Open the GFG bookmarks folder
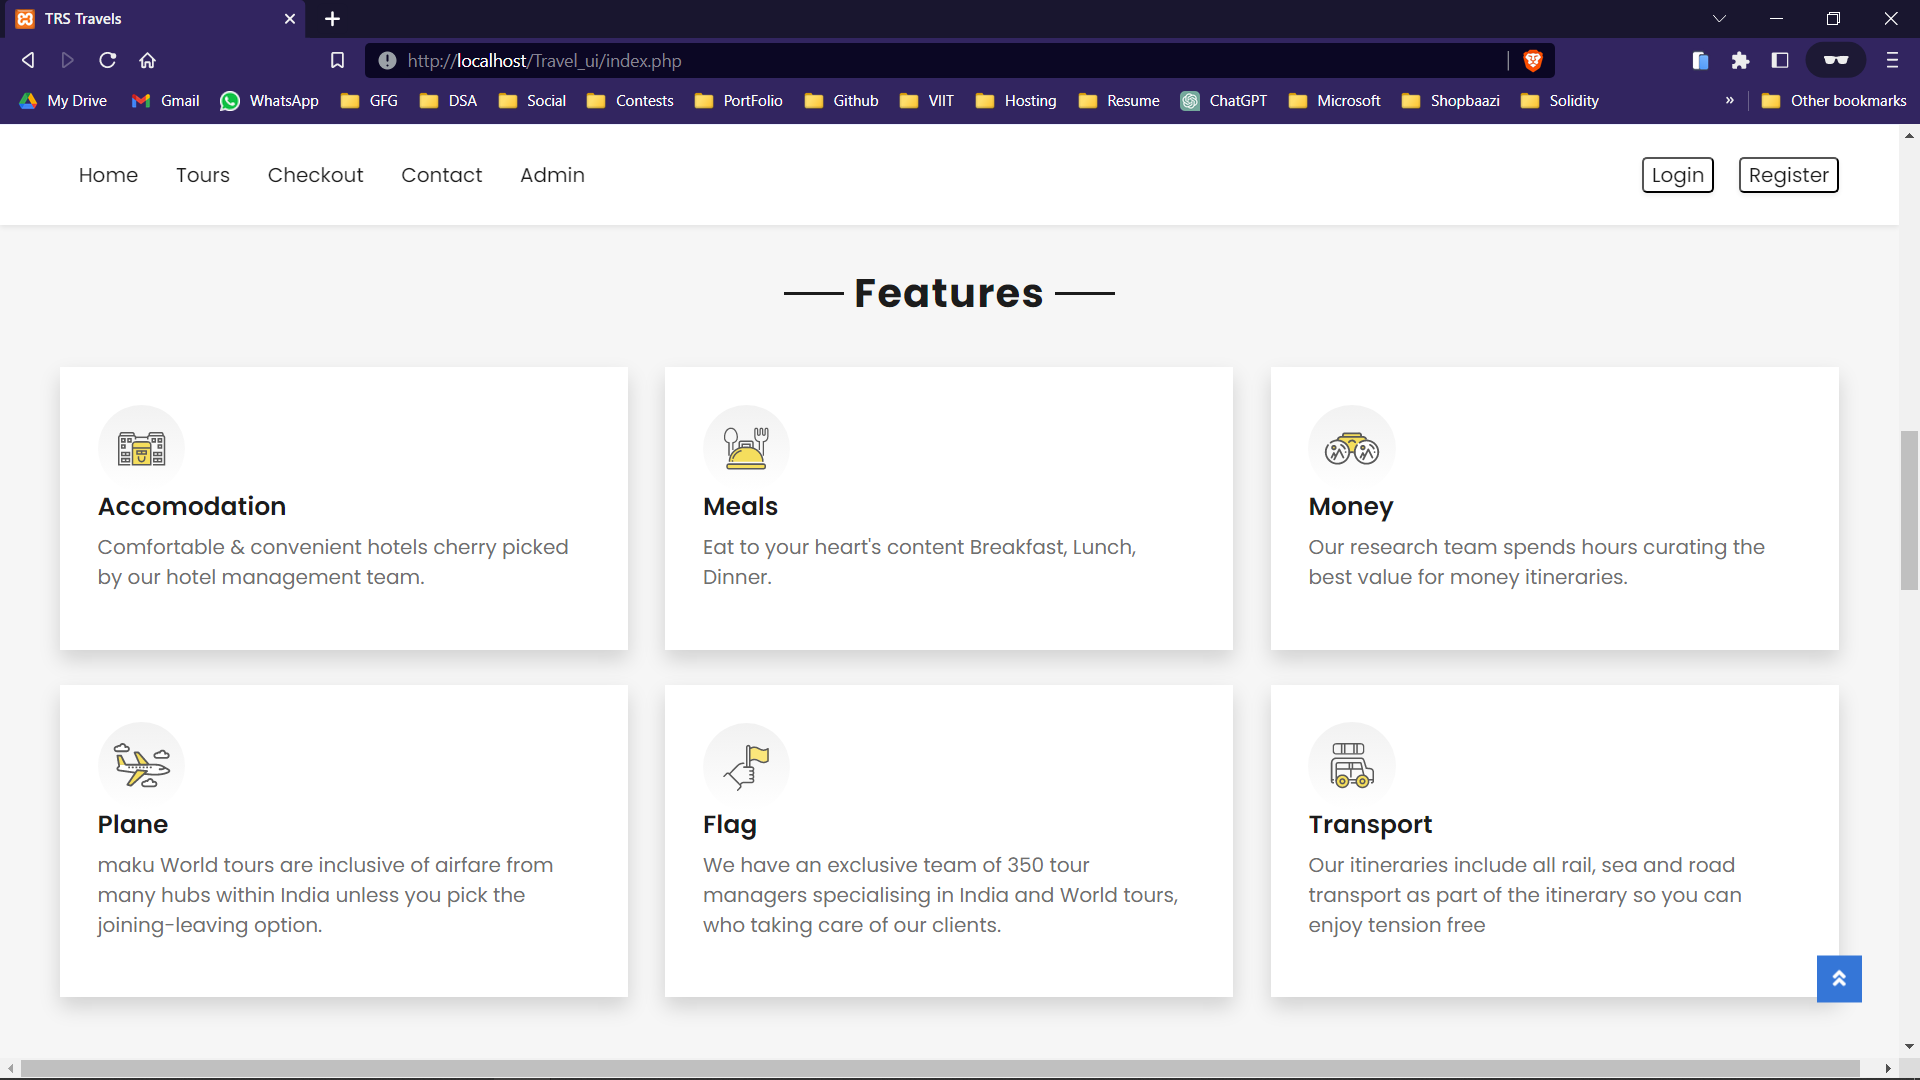 coord(369,100)
